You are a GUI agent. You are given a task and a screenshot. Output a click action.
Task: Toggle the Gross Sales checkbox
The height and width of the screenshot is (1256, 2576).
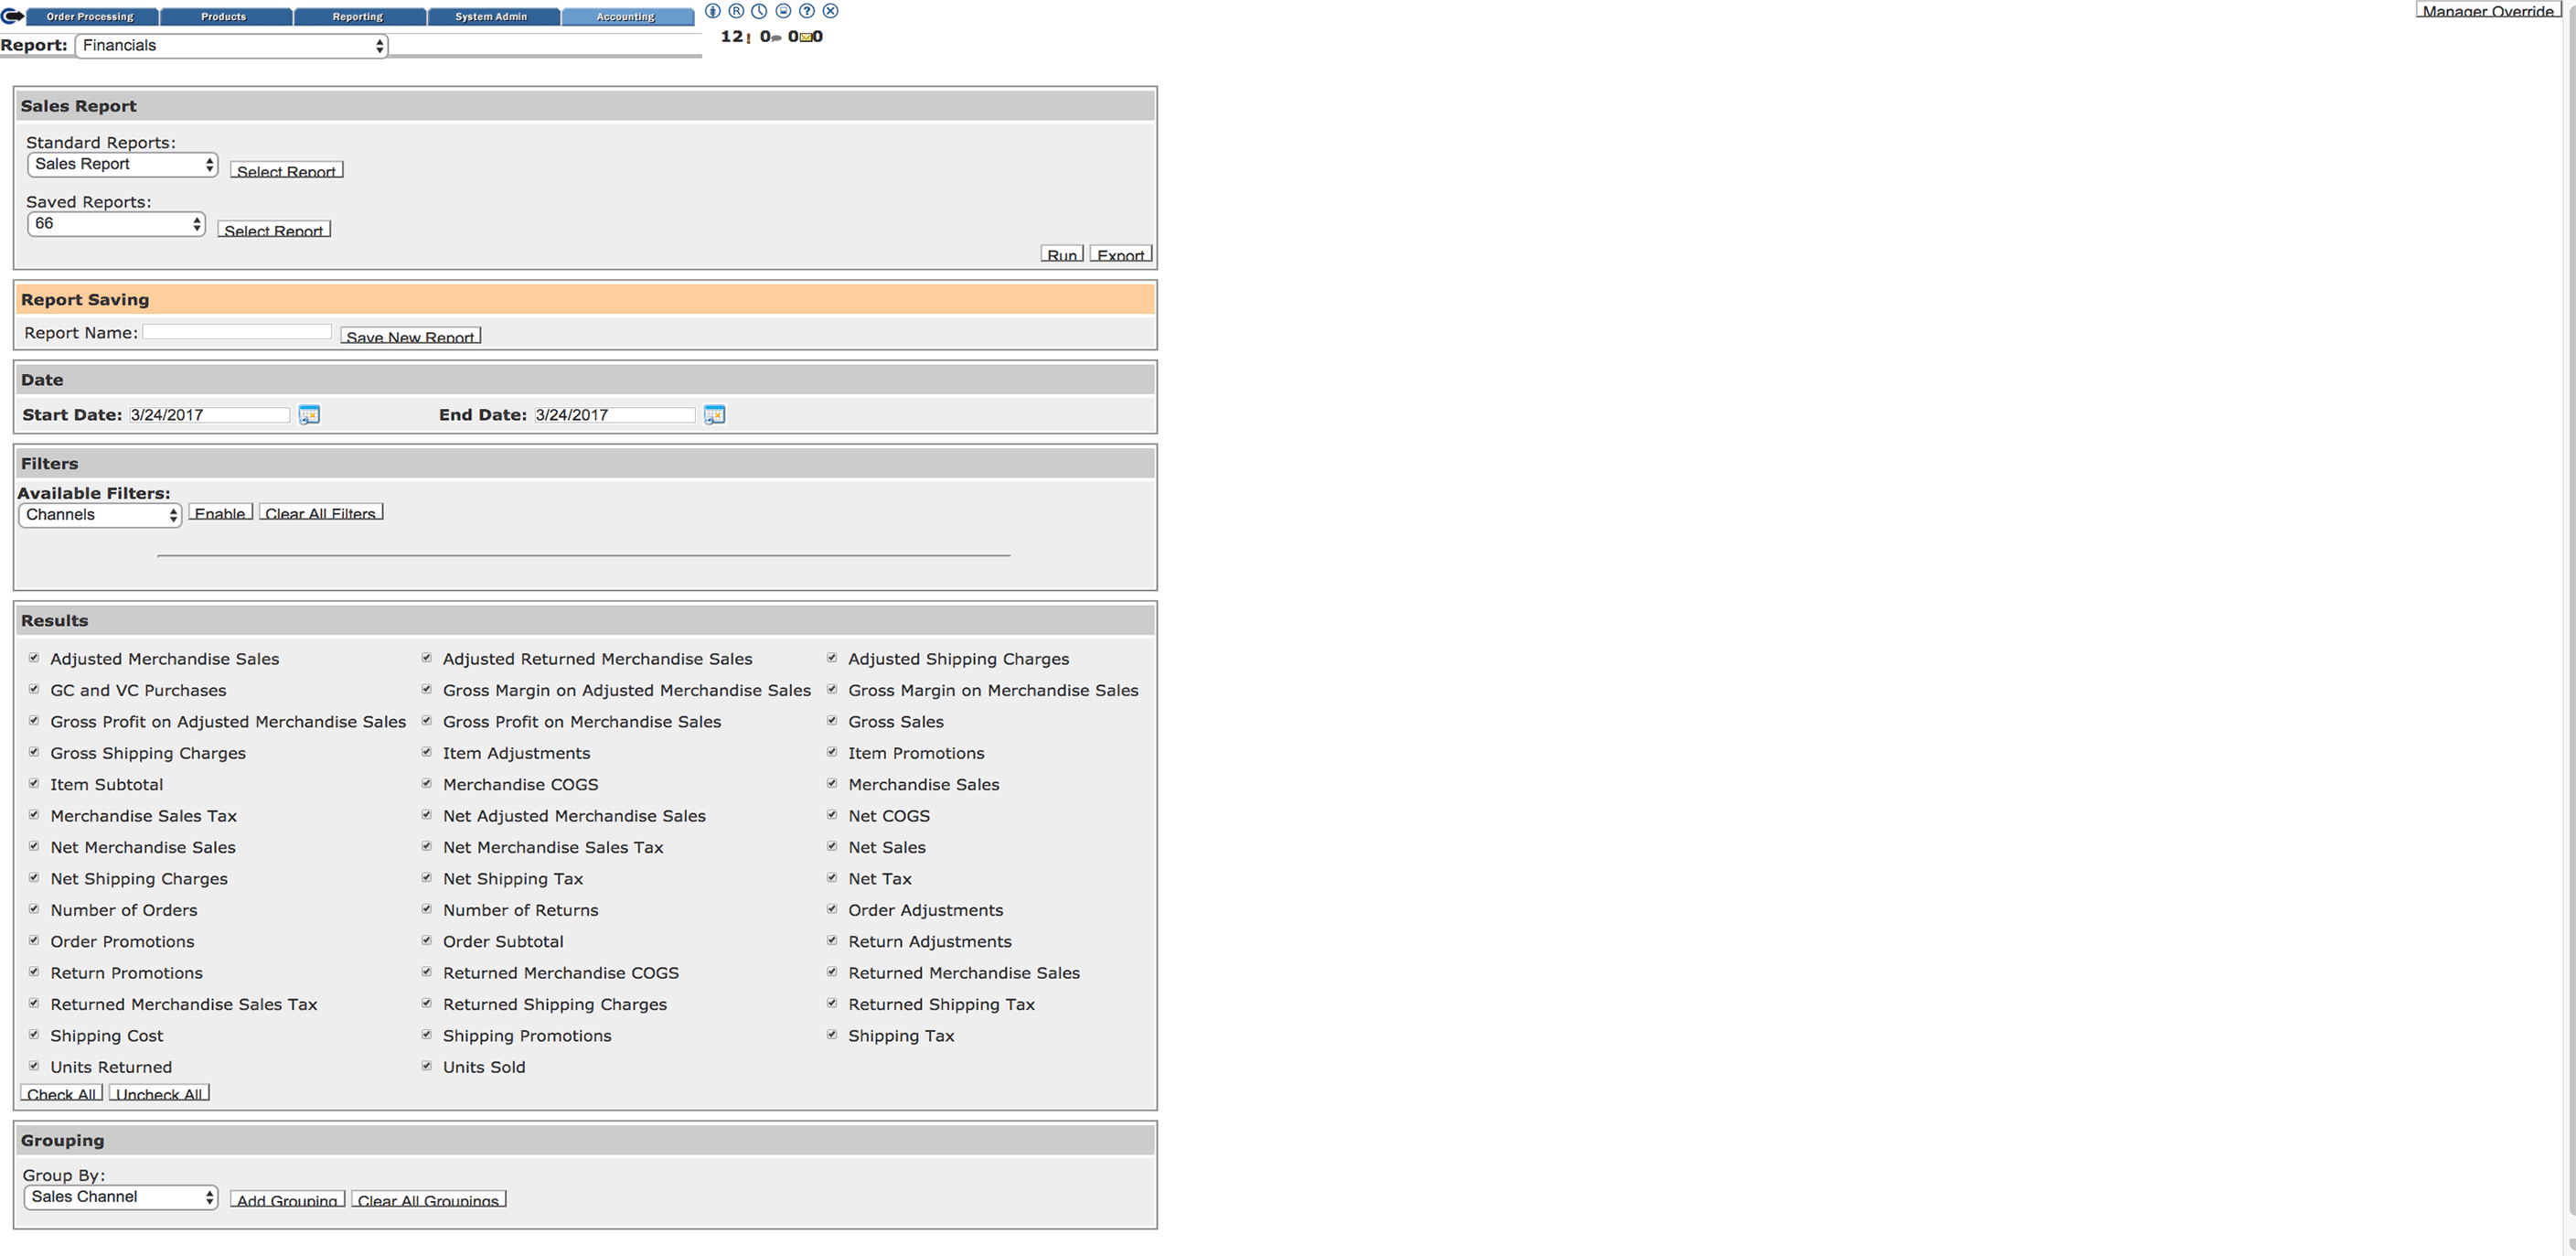click(x=831, y=720)
